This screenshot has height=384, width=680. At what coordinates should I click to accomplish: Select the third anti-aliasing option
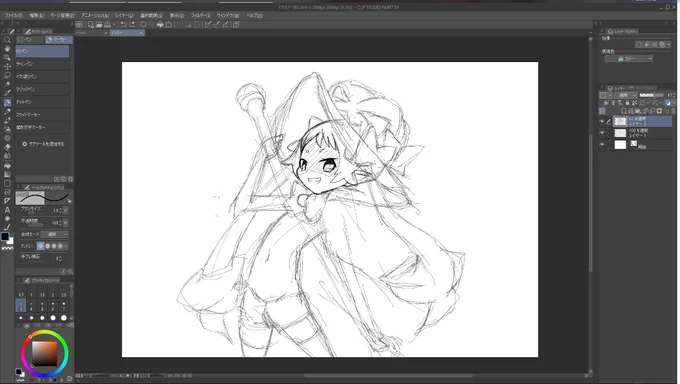[54, 246]
